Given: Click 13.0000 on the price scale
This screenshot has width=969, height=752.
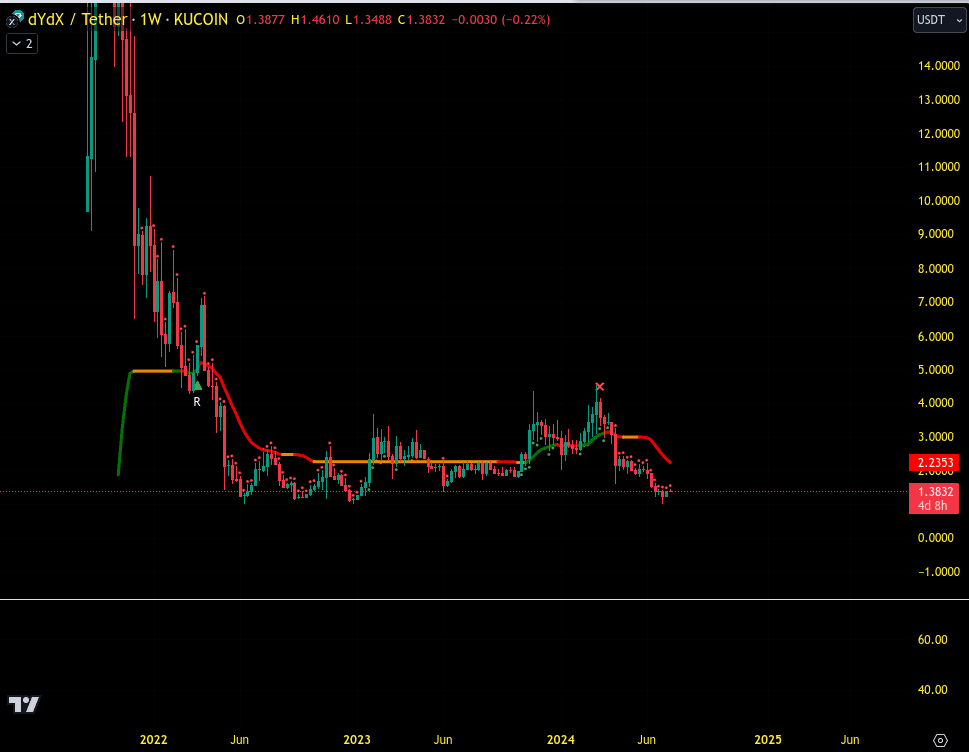Looking at the screenshot, I should pos(939,99).
